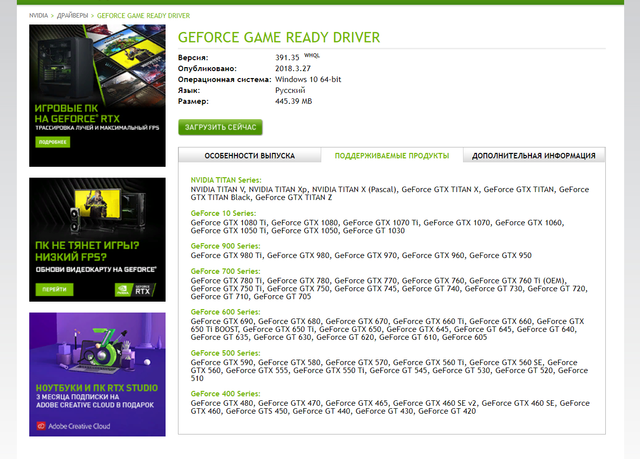Screen dimensions: 640x459
Task: Click the NVIDIA TITAN Series heading
Action: point(226,180)
